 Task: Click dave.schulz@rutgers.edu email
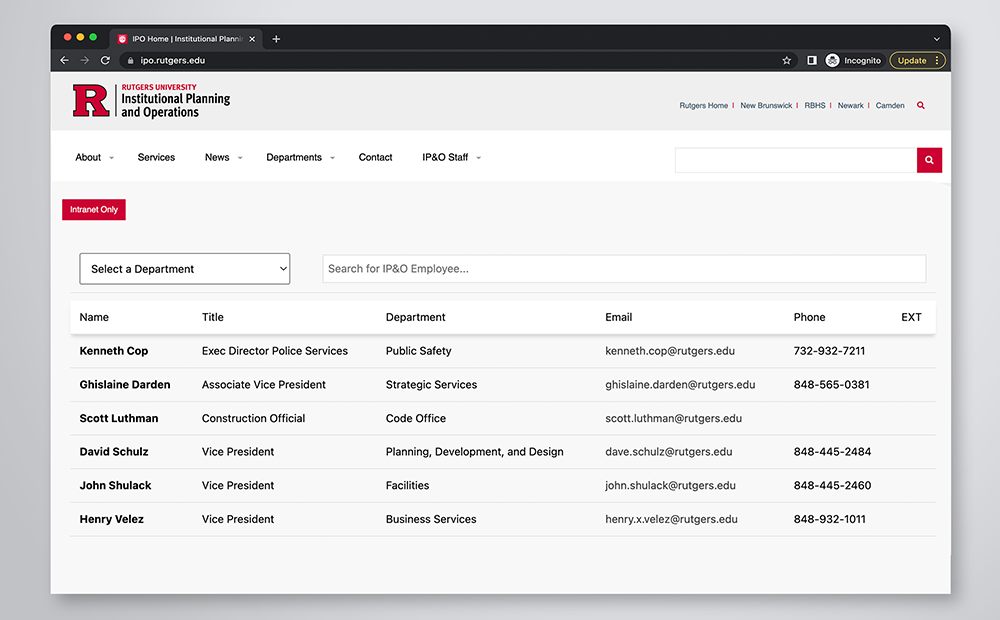click(x=668, y=452)
